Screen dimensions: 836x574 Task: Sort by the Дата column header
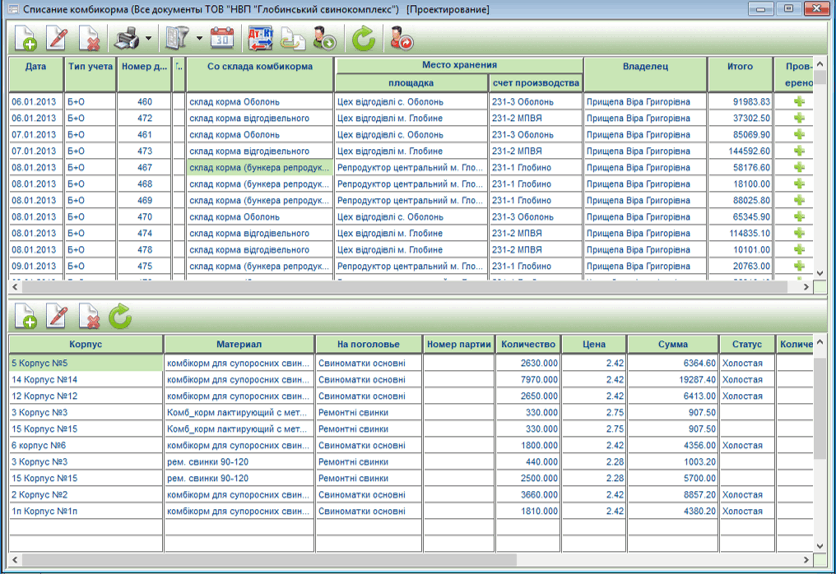(x=36, y=67)
